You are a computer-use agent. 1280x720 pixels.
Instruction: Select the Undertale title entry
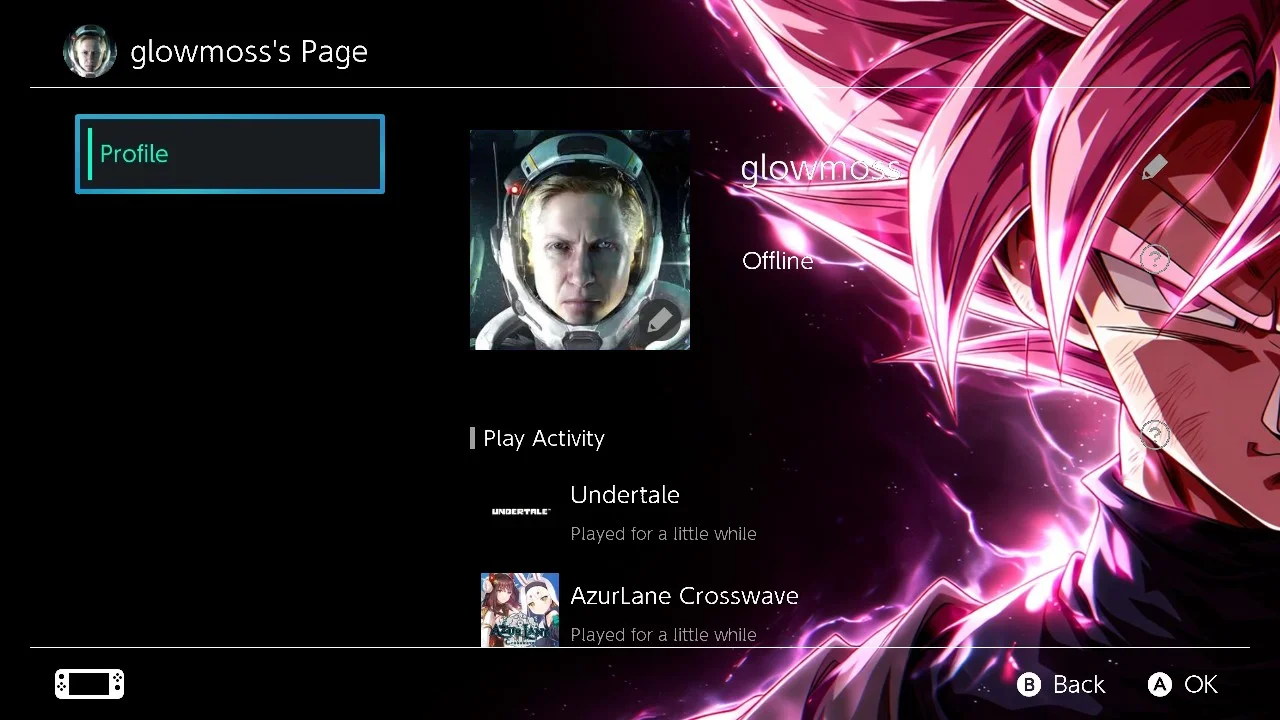625,495
